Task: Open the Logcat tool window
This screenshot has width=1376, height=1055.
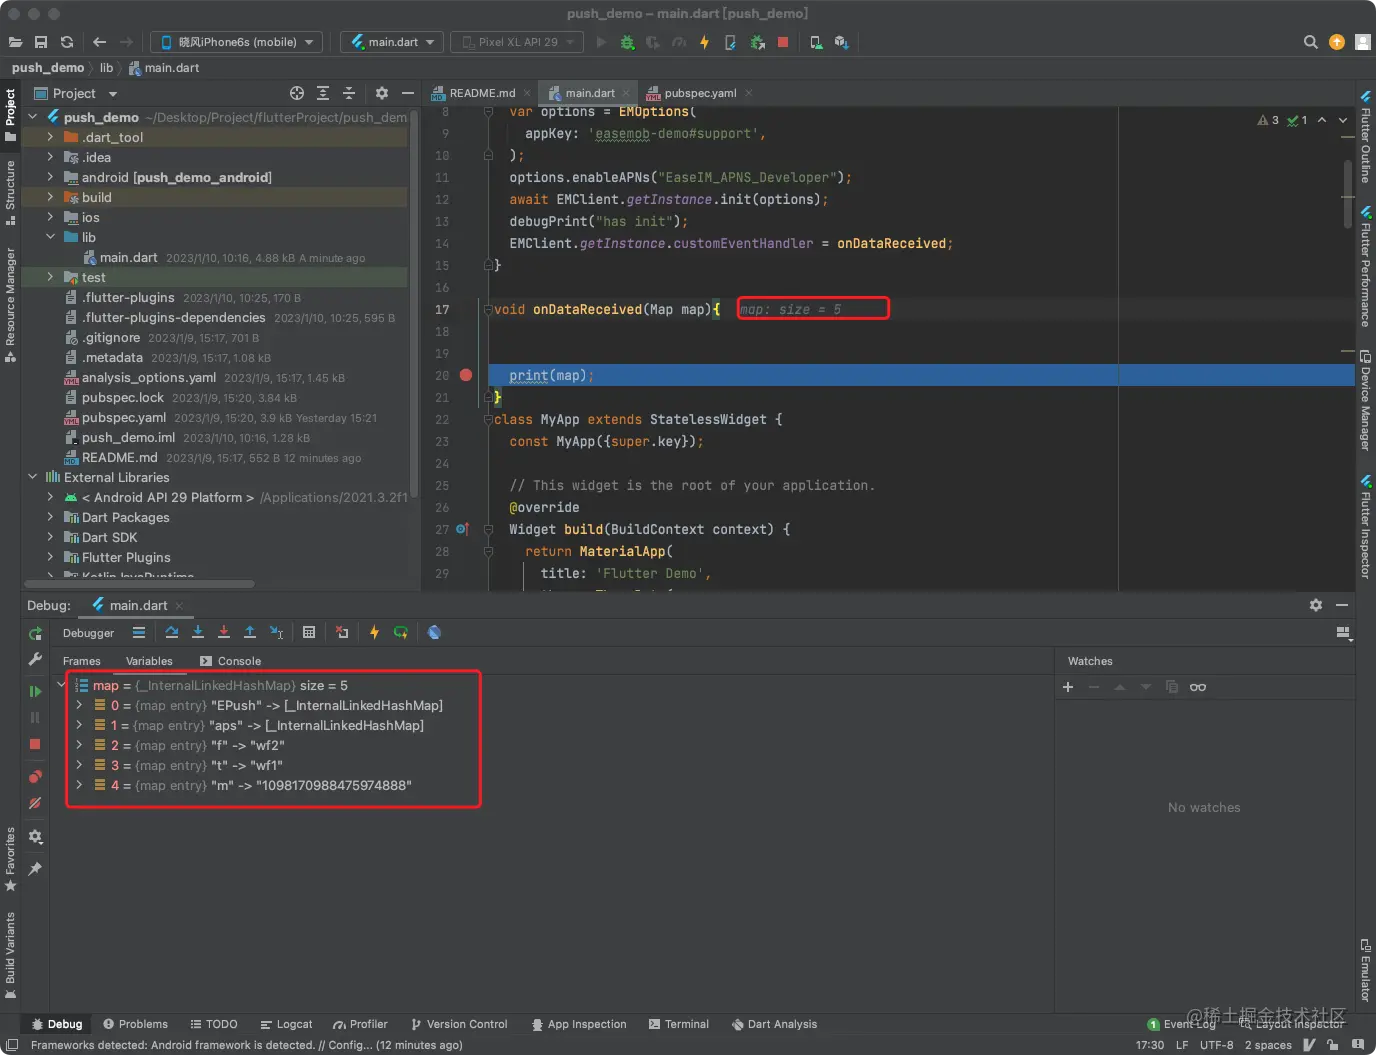Action: (x=286, y=1024)
